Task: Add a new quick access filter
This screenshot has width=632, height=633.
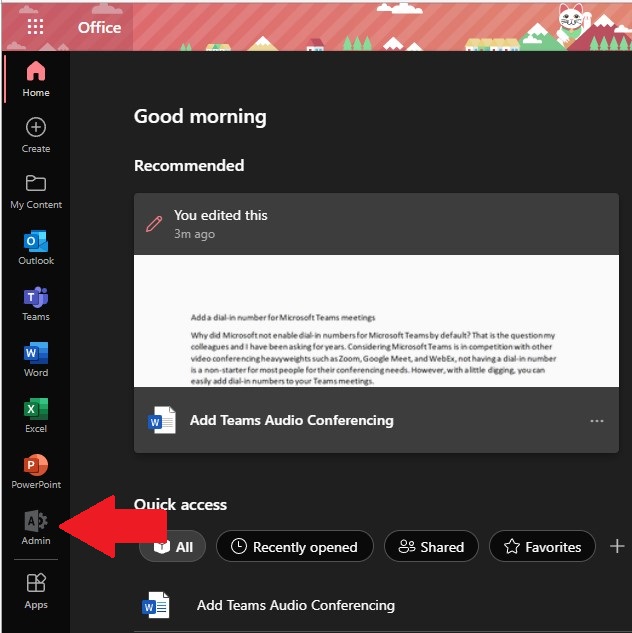Action: coord(617,546)
